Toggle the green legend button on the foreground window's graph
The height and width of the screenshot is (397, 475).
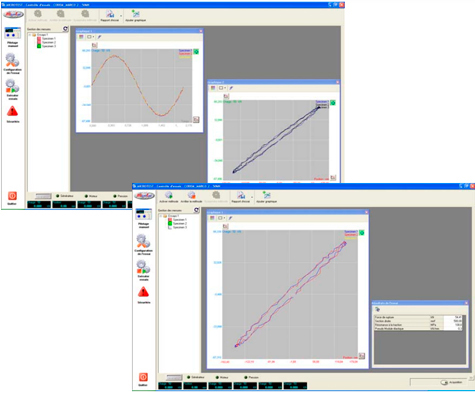362,232
